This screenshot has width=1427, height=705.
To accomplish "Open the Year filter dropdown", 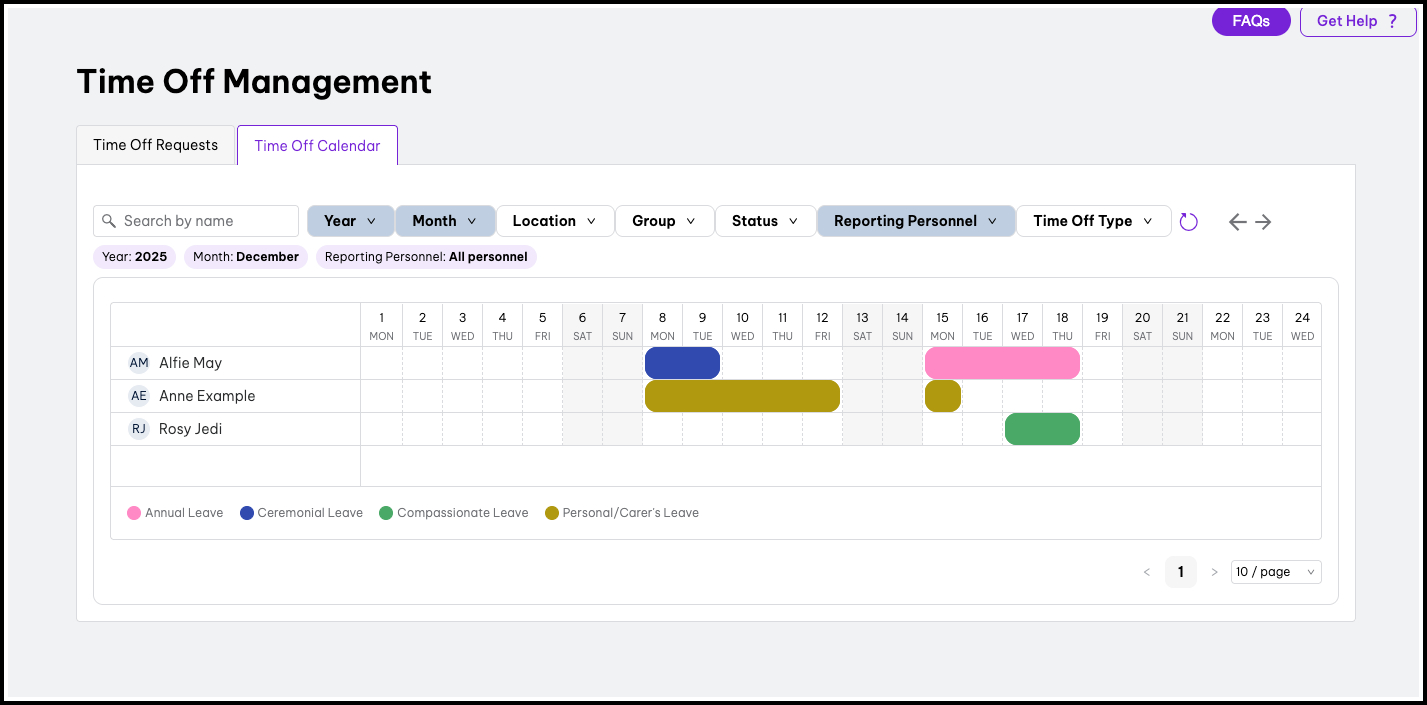I will coord(350,221).
